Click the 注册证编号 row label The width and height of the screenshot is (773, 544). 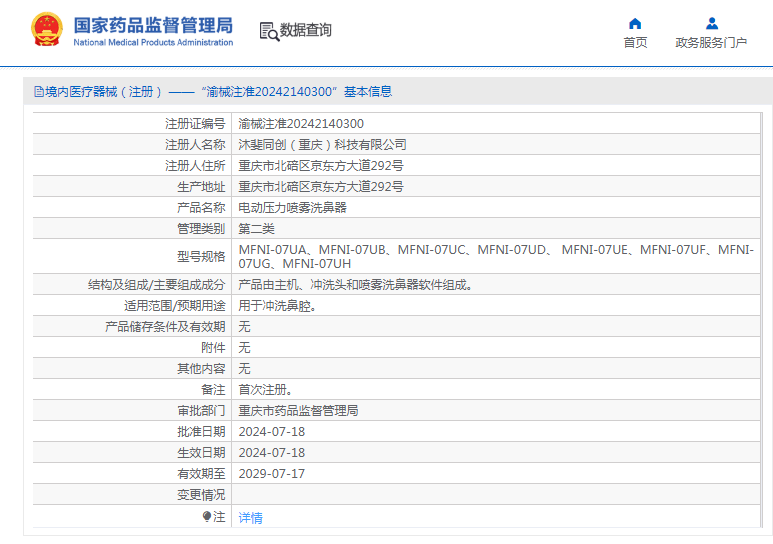(195, 124)
